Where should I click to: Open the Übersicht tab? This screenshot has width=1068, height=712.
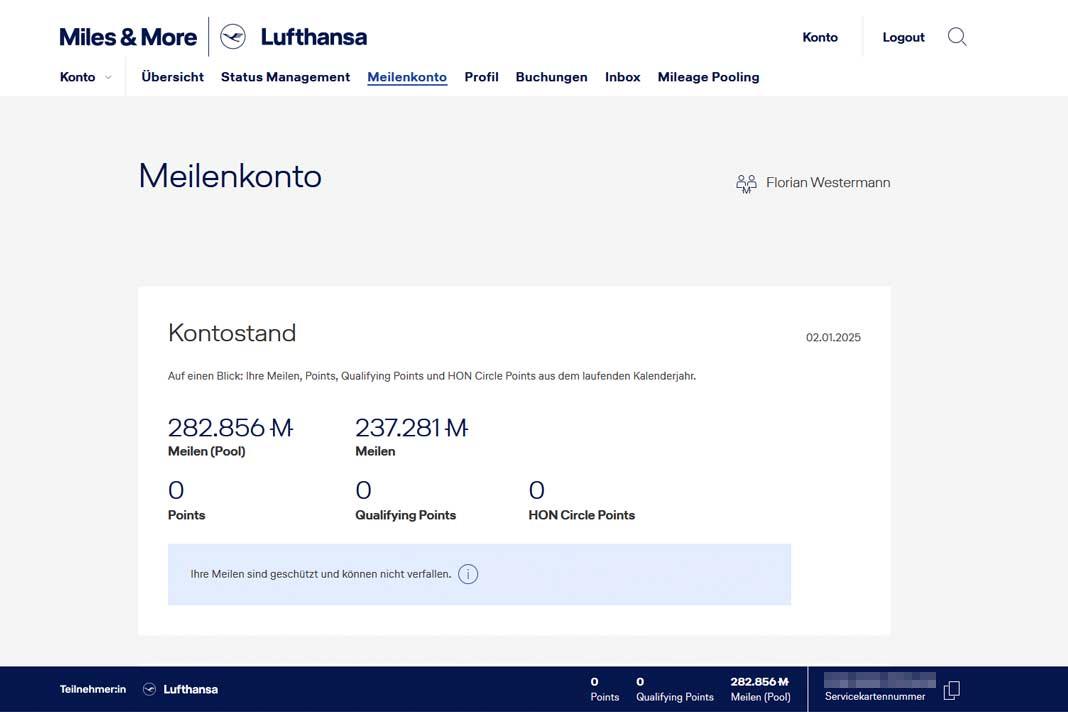point(172,77)
